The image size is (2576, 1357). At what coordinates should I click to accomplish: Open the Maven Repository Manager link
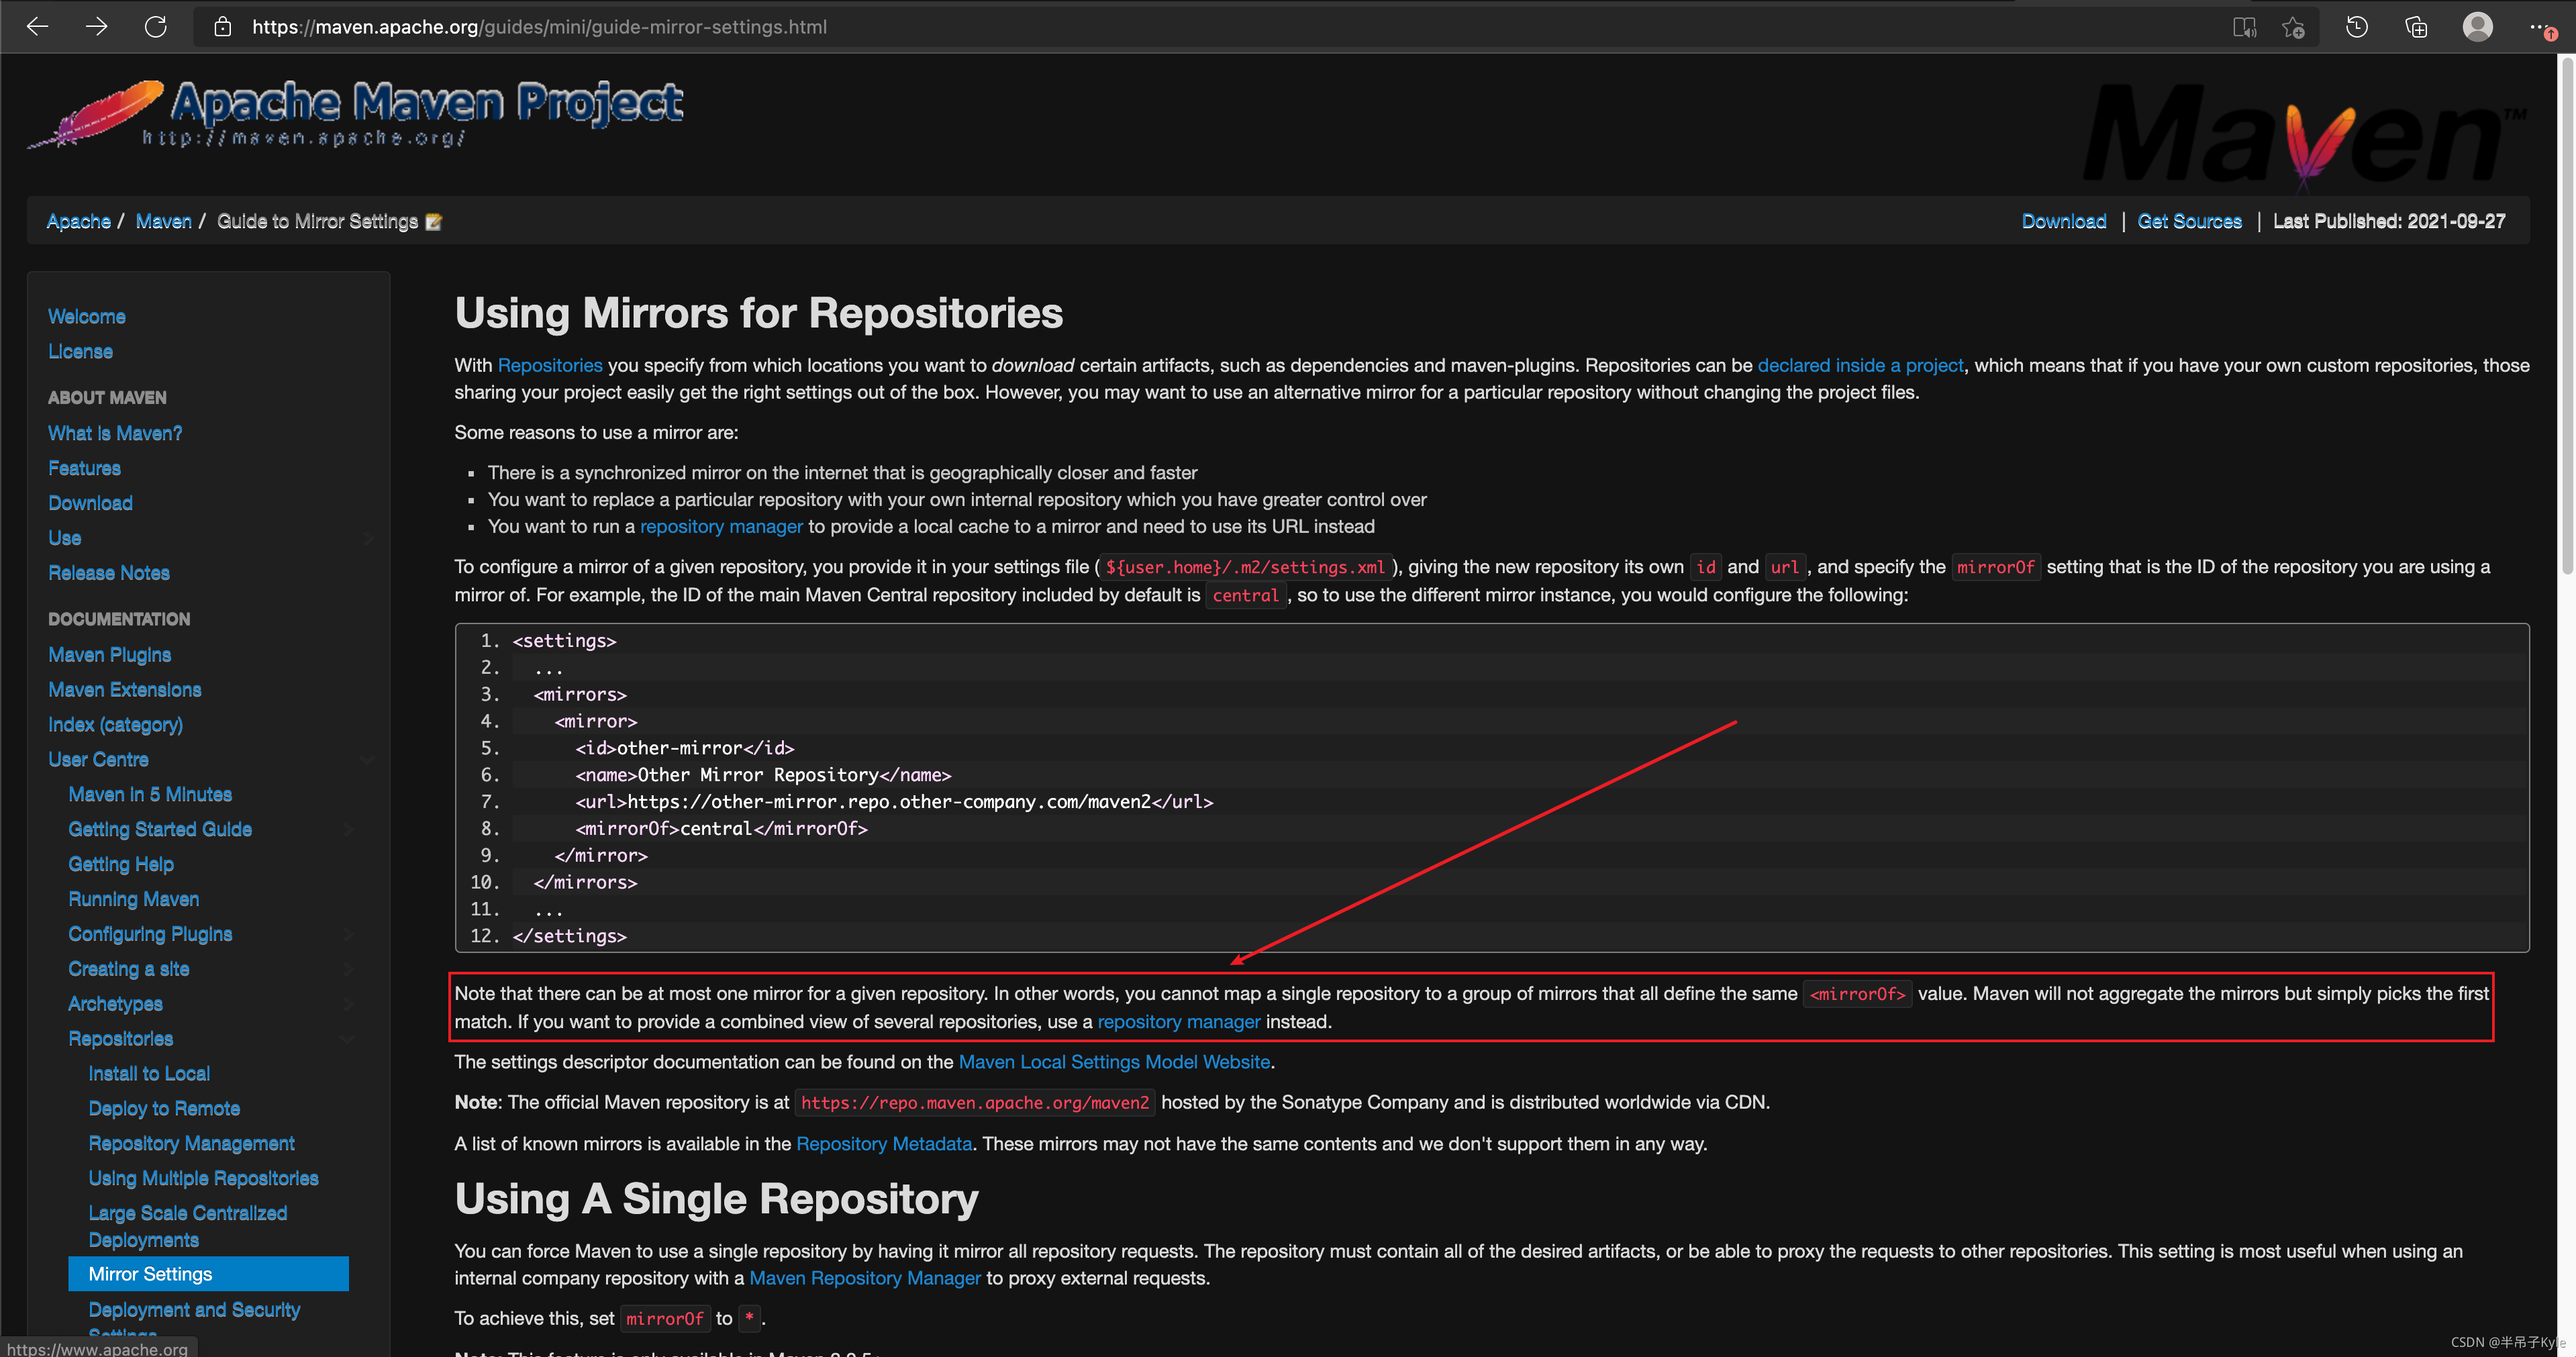click(865, 1279)
